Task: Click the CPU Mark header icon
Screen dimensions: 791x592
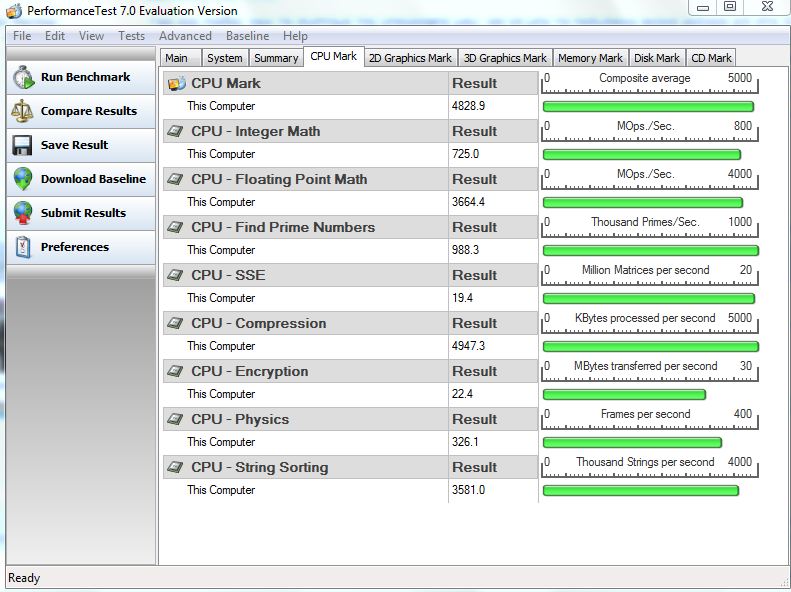Action: pyautogui.click(x=176, y=83)
